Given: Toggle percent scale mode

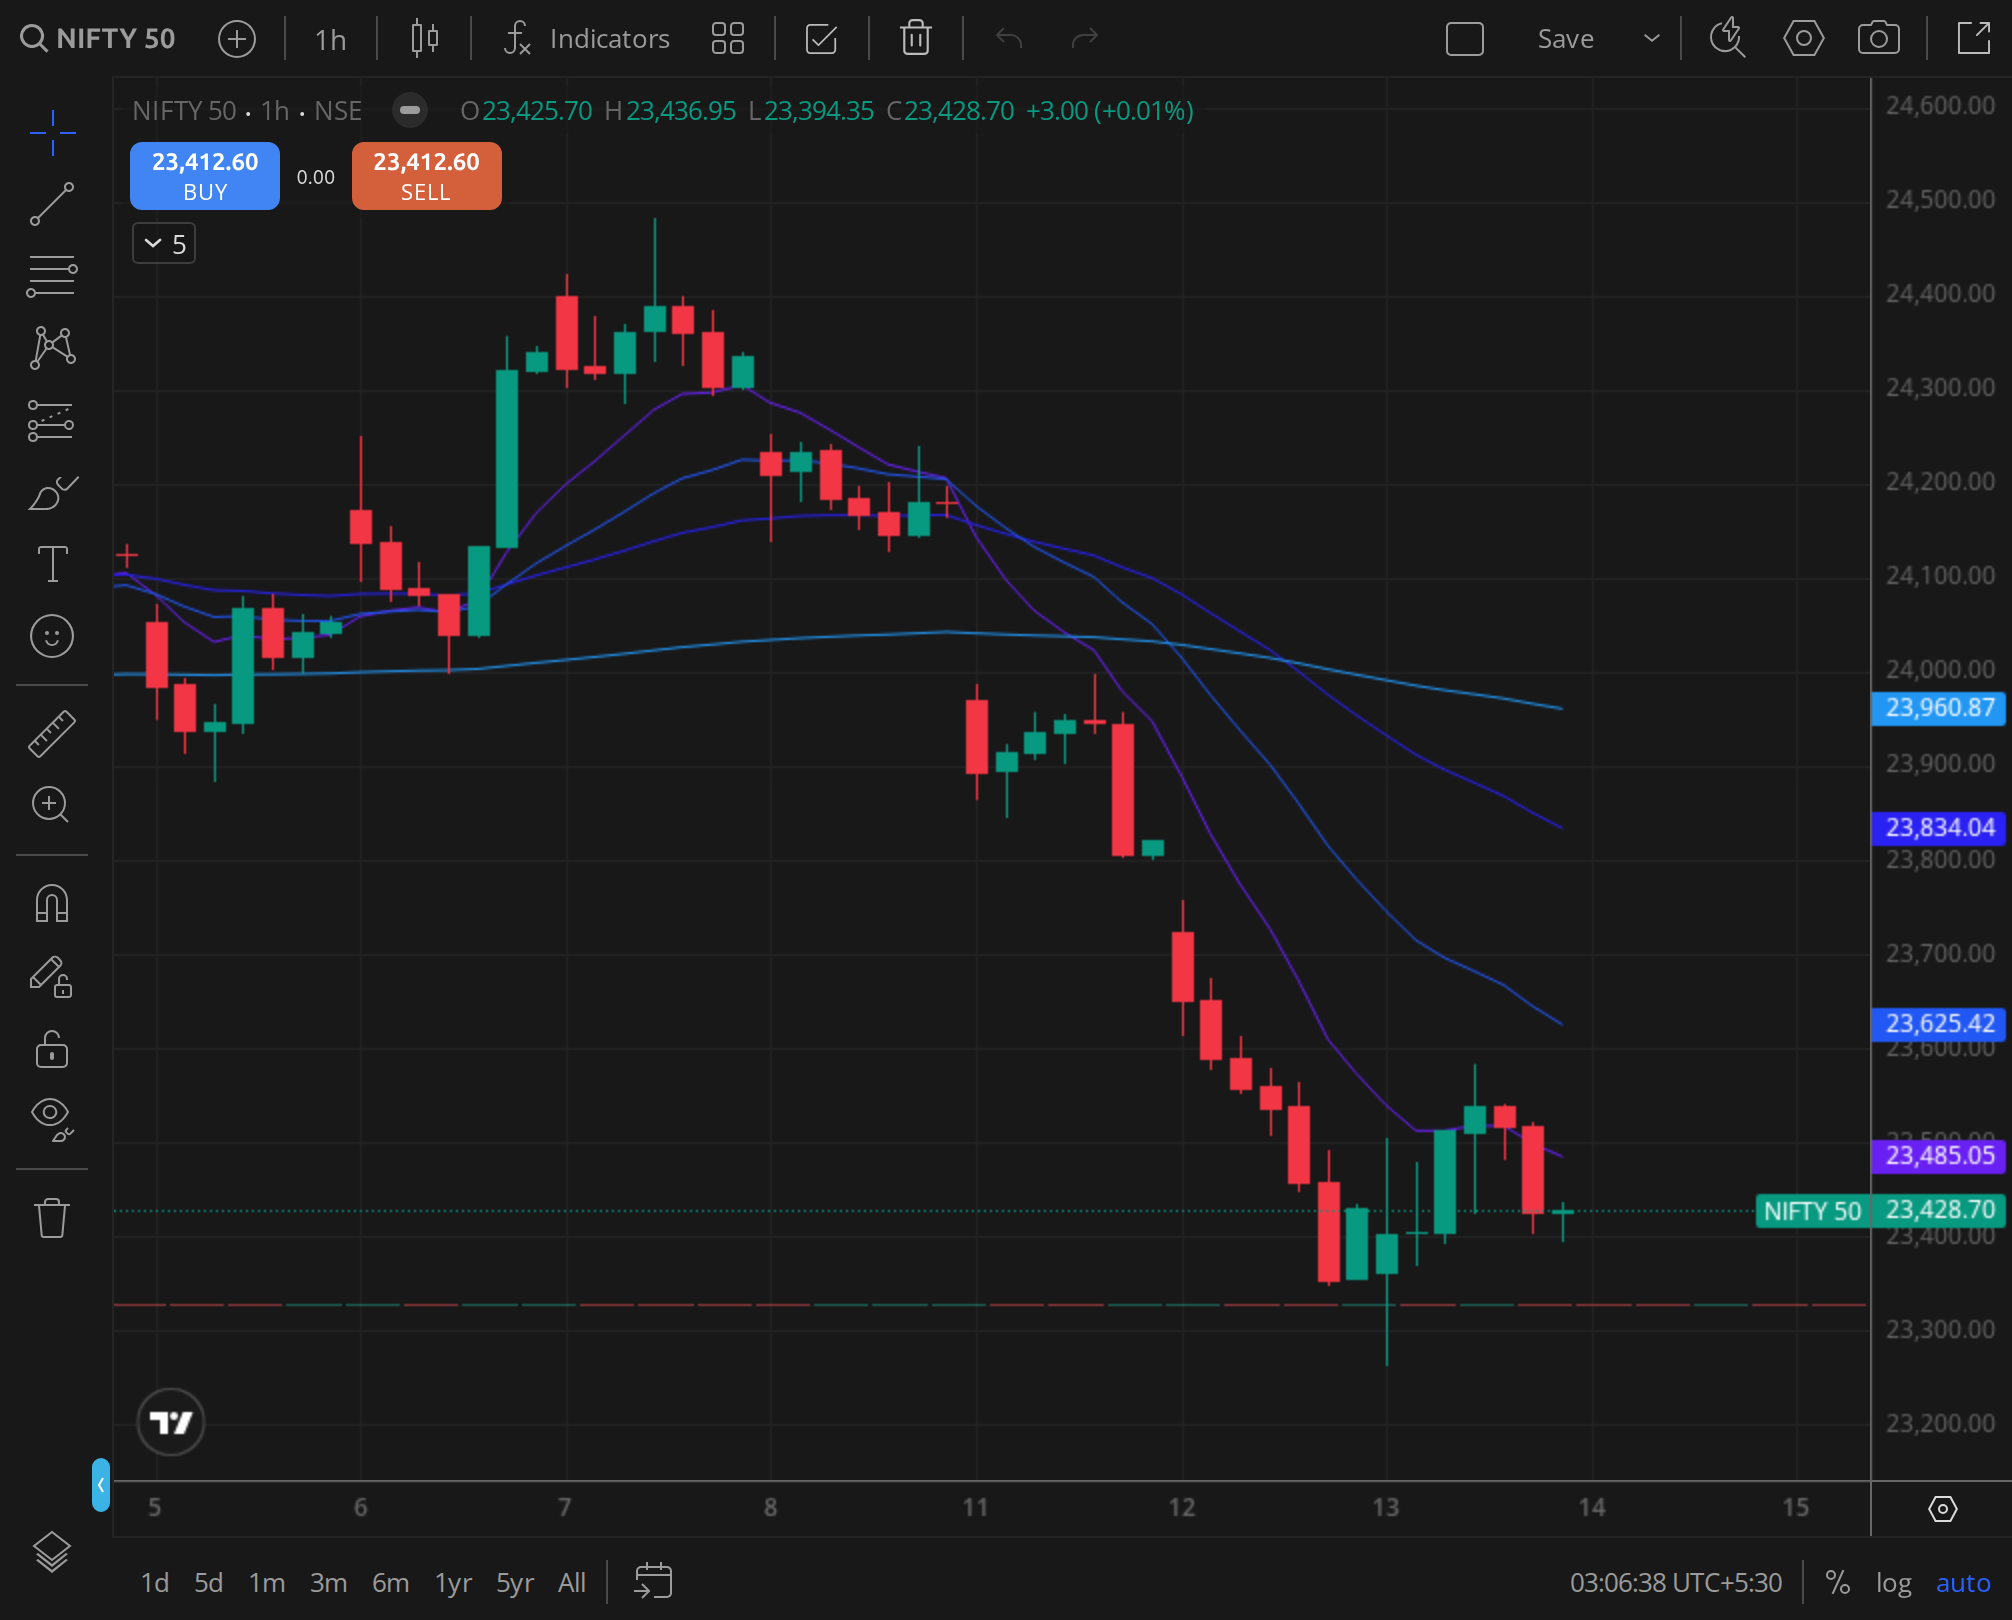Looking at the screenshot, I should pos(1837,1583).
